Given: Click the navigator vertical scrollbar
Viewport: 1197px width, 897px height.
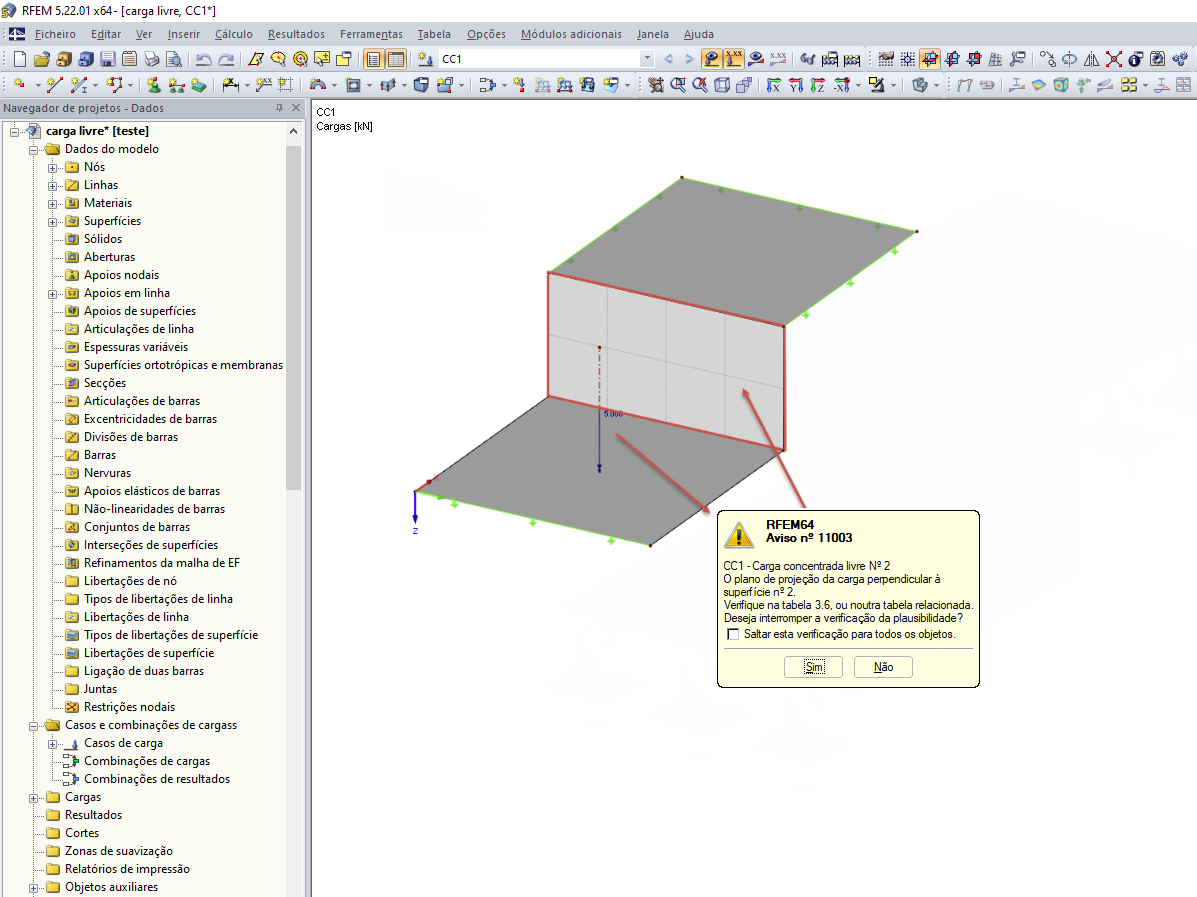Looking at the screenshot, I should [293, 317].
